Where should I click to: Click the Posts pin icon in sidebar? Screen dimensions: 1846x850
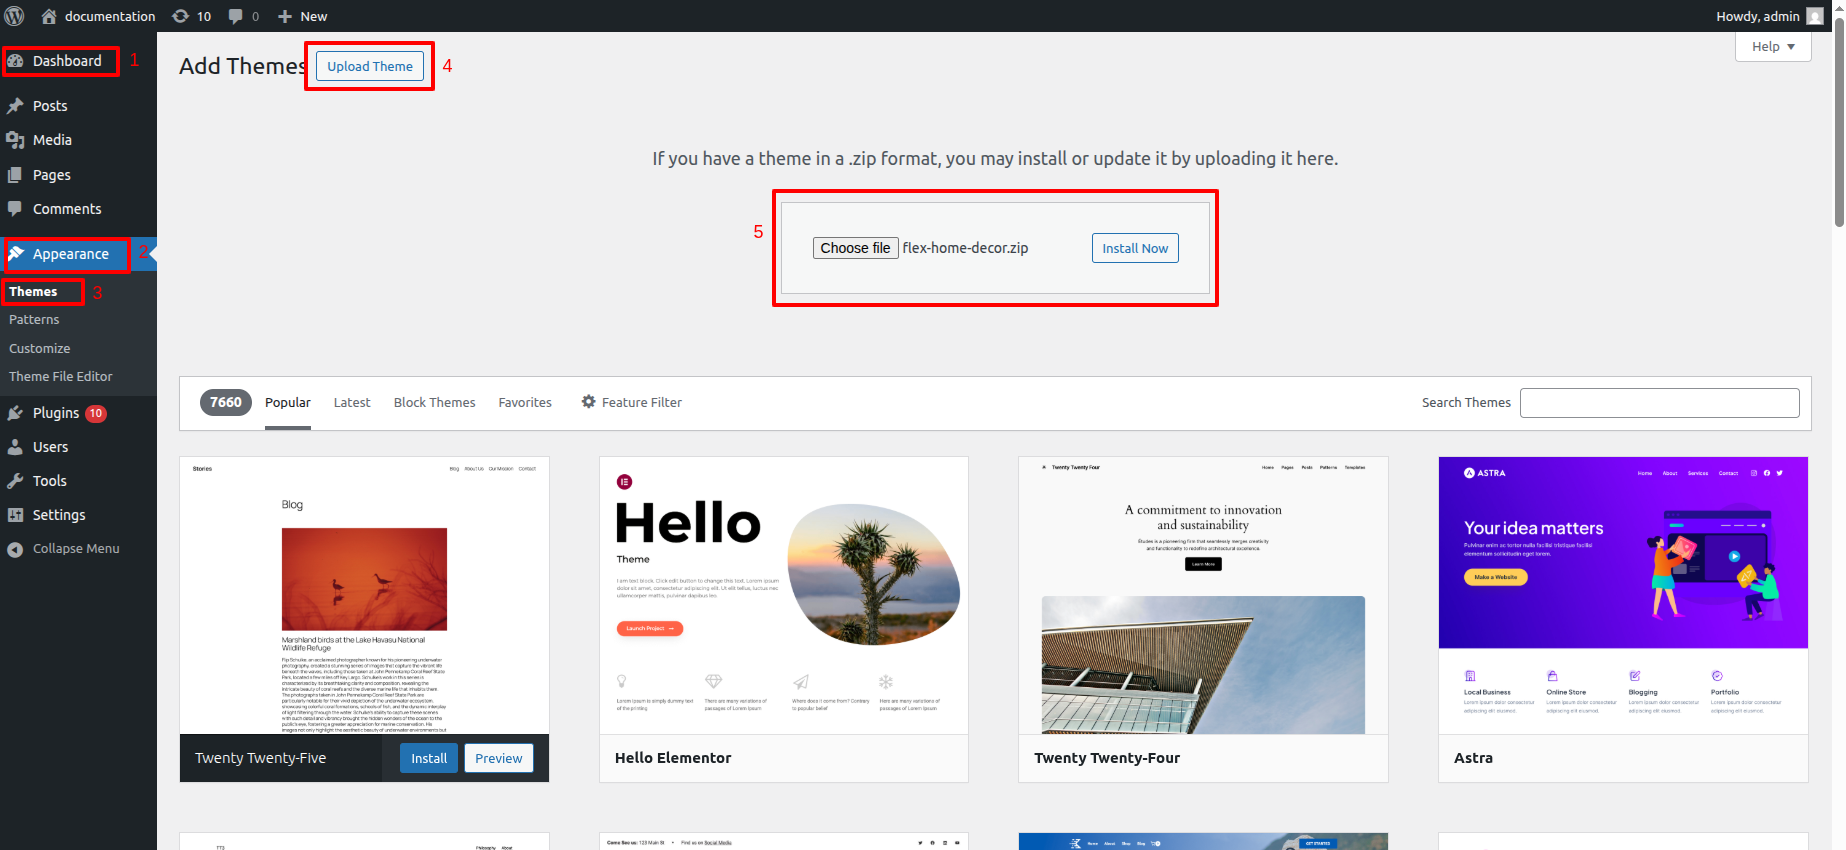click(x=15, y=106)
